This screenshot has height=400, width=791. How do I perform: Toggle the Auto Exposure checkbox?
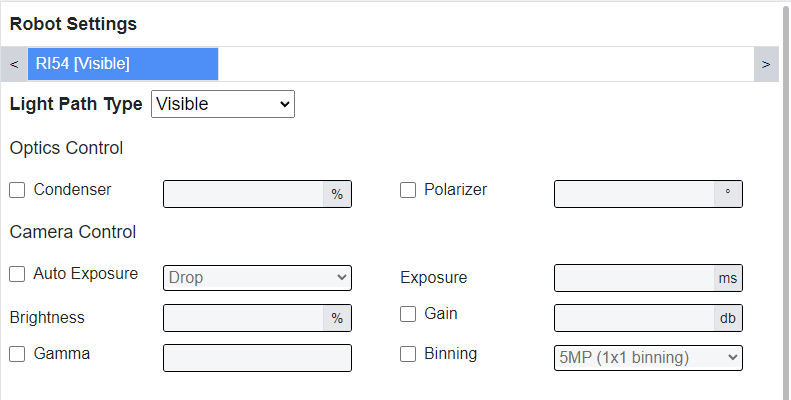17,274
